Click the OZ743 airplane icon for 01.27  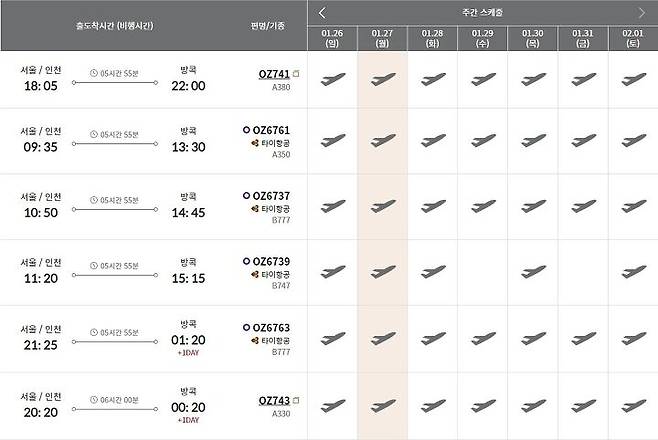382,404
